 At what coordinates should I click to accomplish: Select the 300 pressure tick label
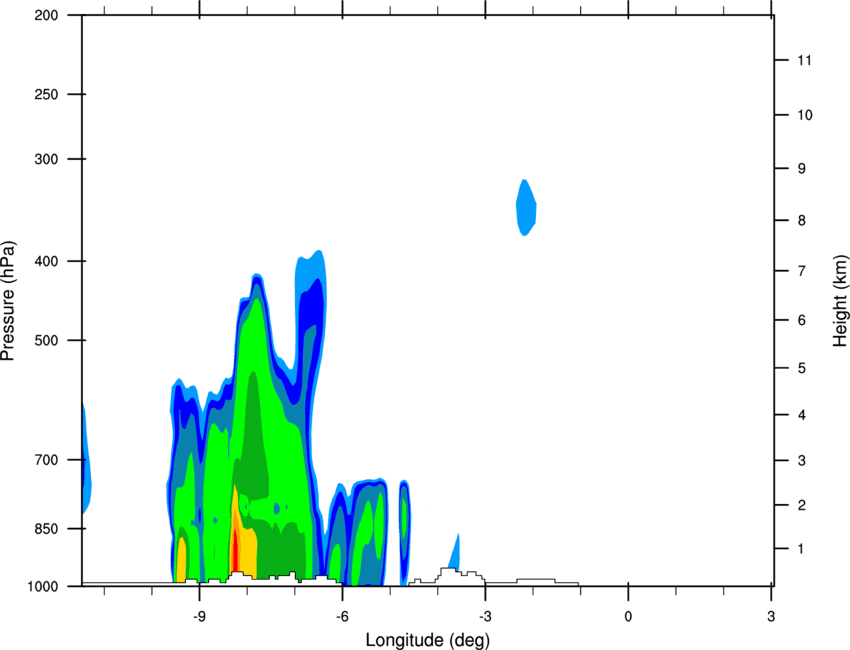(x=46, y=159)
